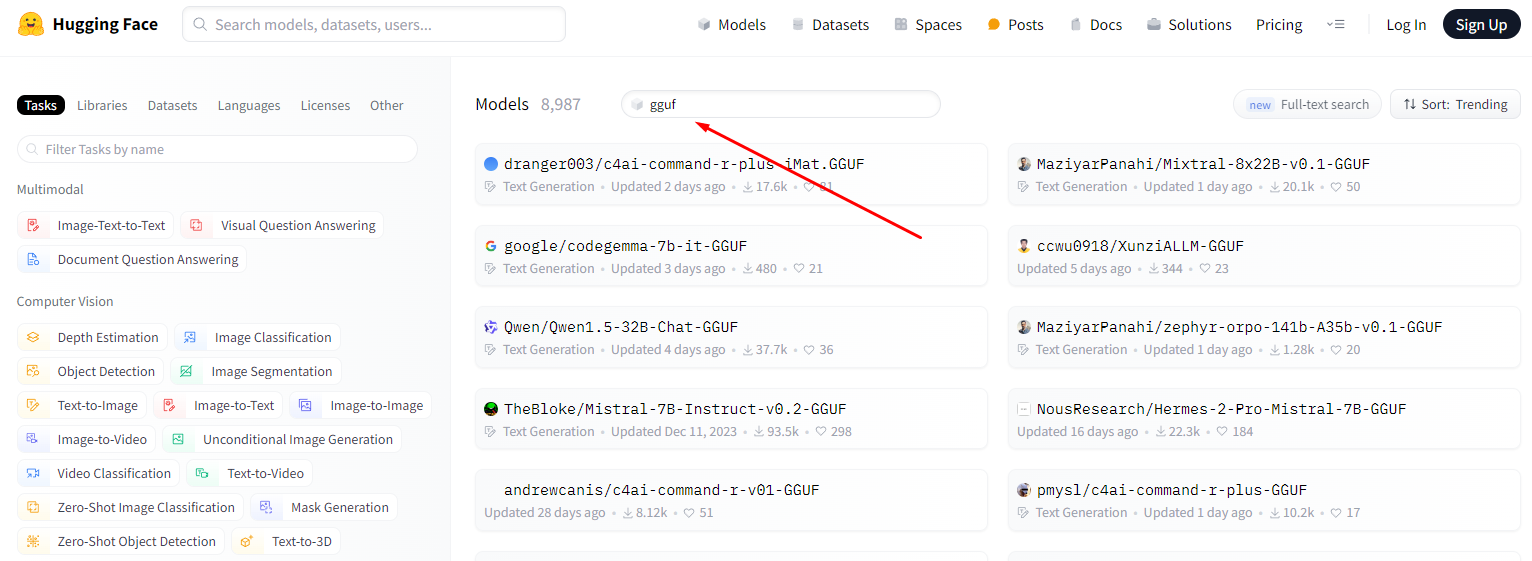Open NousResearch/Hermes-2-Pro-Mistral-7B-GGUF model
1532x561 pixels.
[x=1264, y=419]
